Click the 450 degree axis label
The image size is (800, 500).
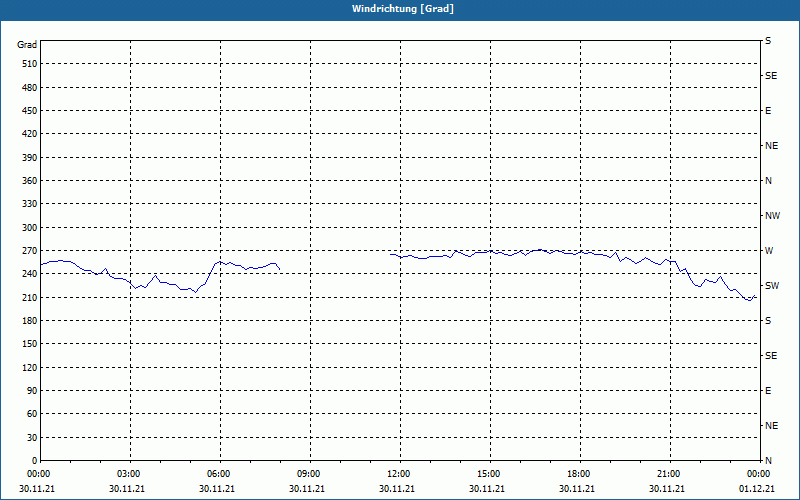tap(30, 111)
